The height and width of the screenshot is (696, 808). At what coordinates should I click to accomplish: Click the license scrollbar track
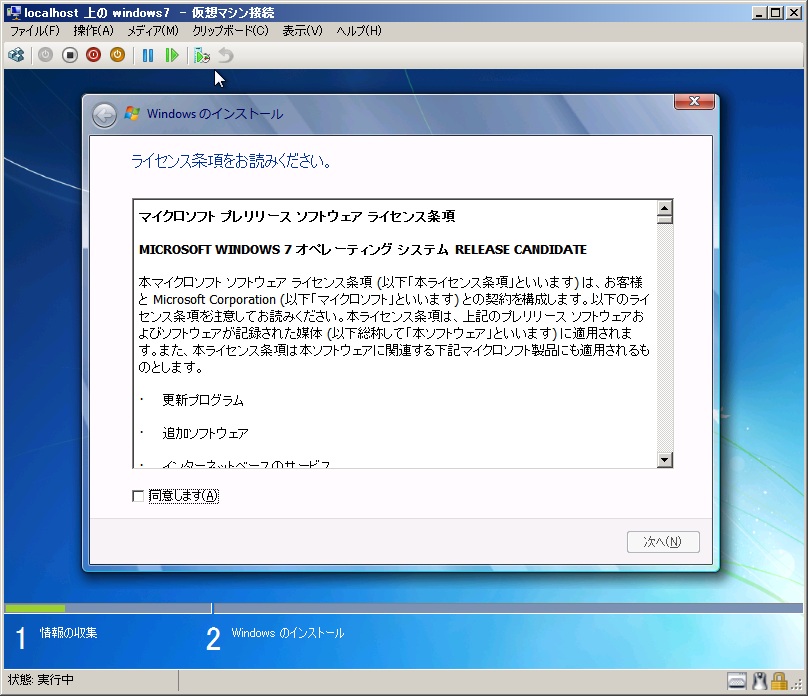pyautogui.click(x=665, y=338)
